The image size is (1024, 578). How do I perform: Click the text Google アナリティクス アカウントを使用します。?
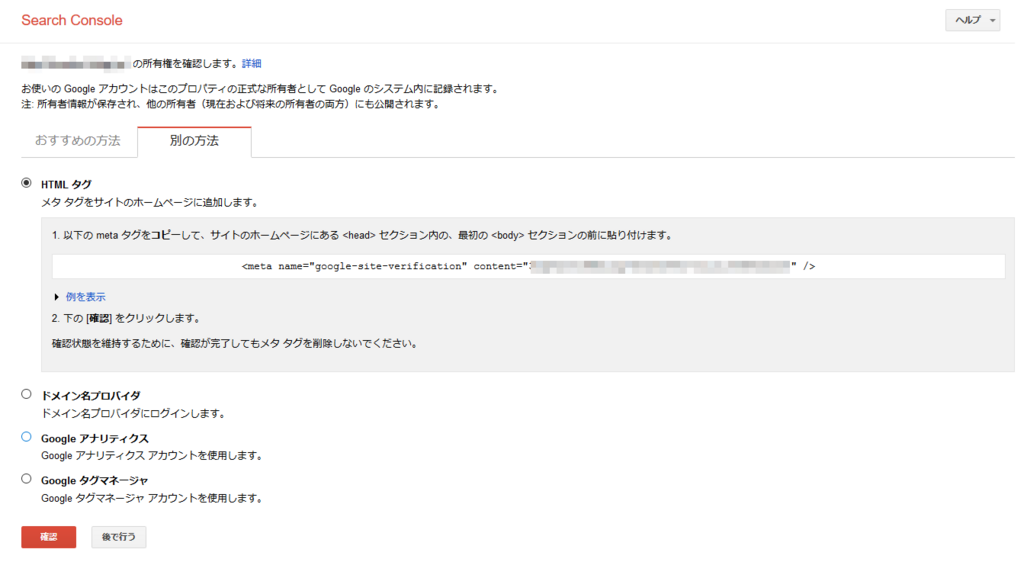153,455
